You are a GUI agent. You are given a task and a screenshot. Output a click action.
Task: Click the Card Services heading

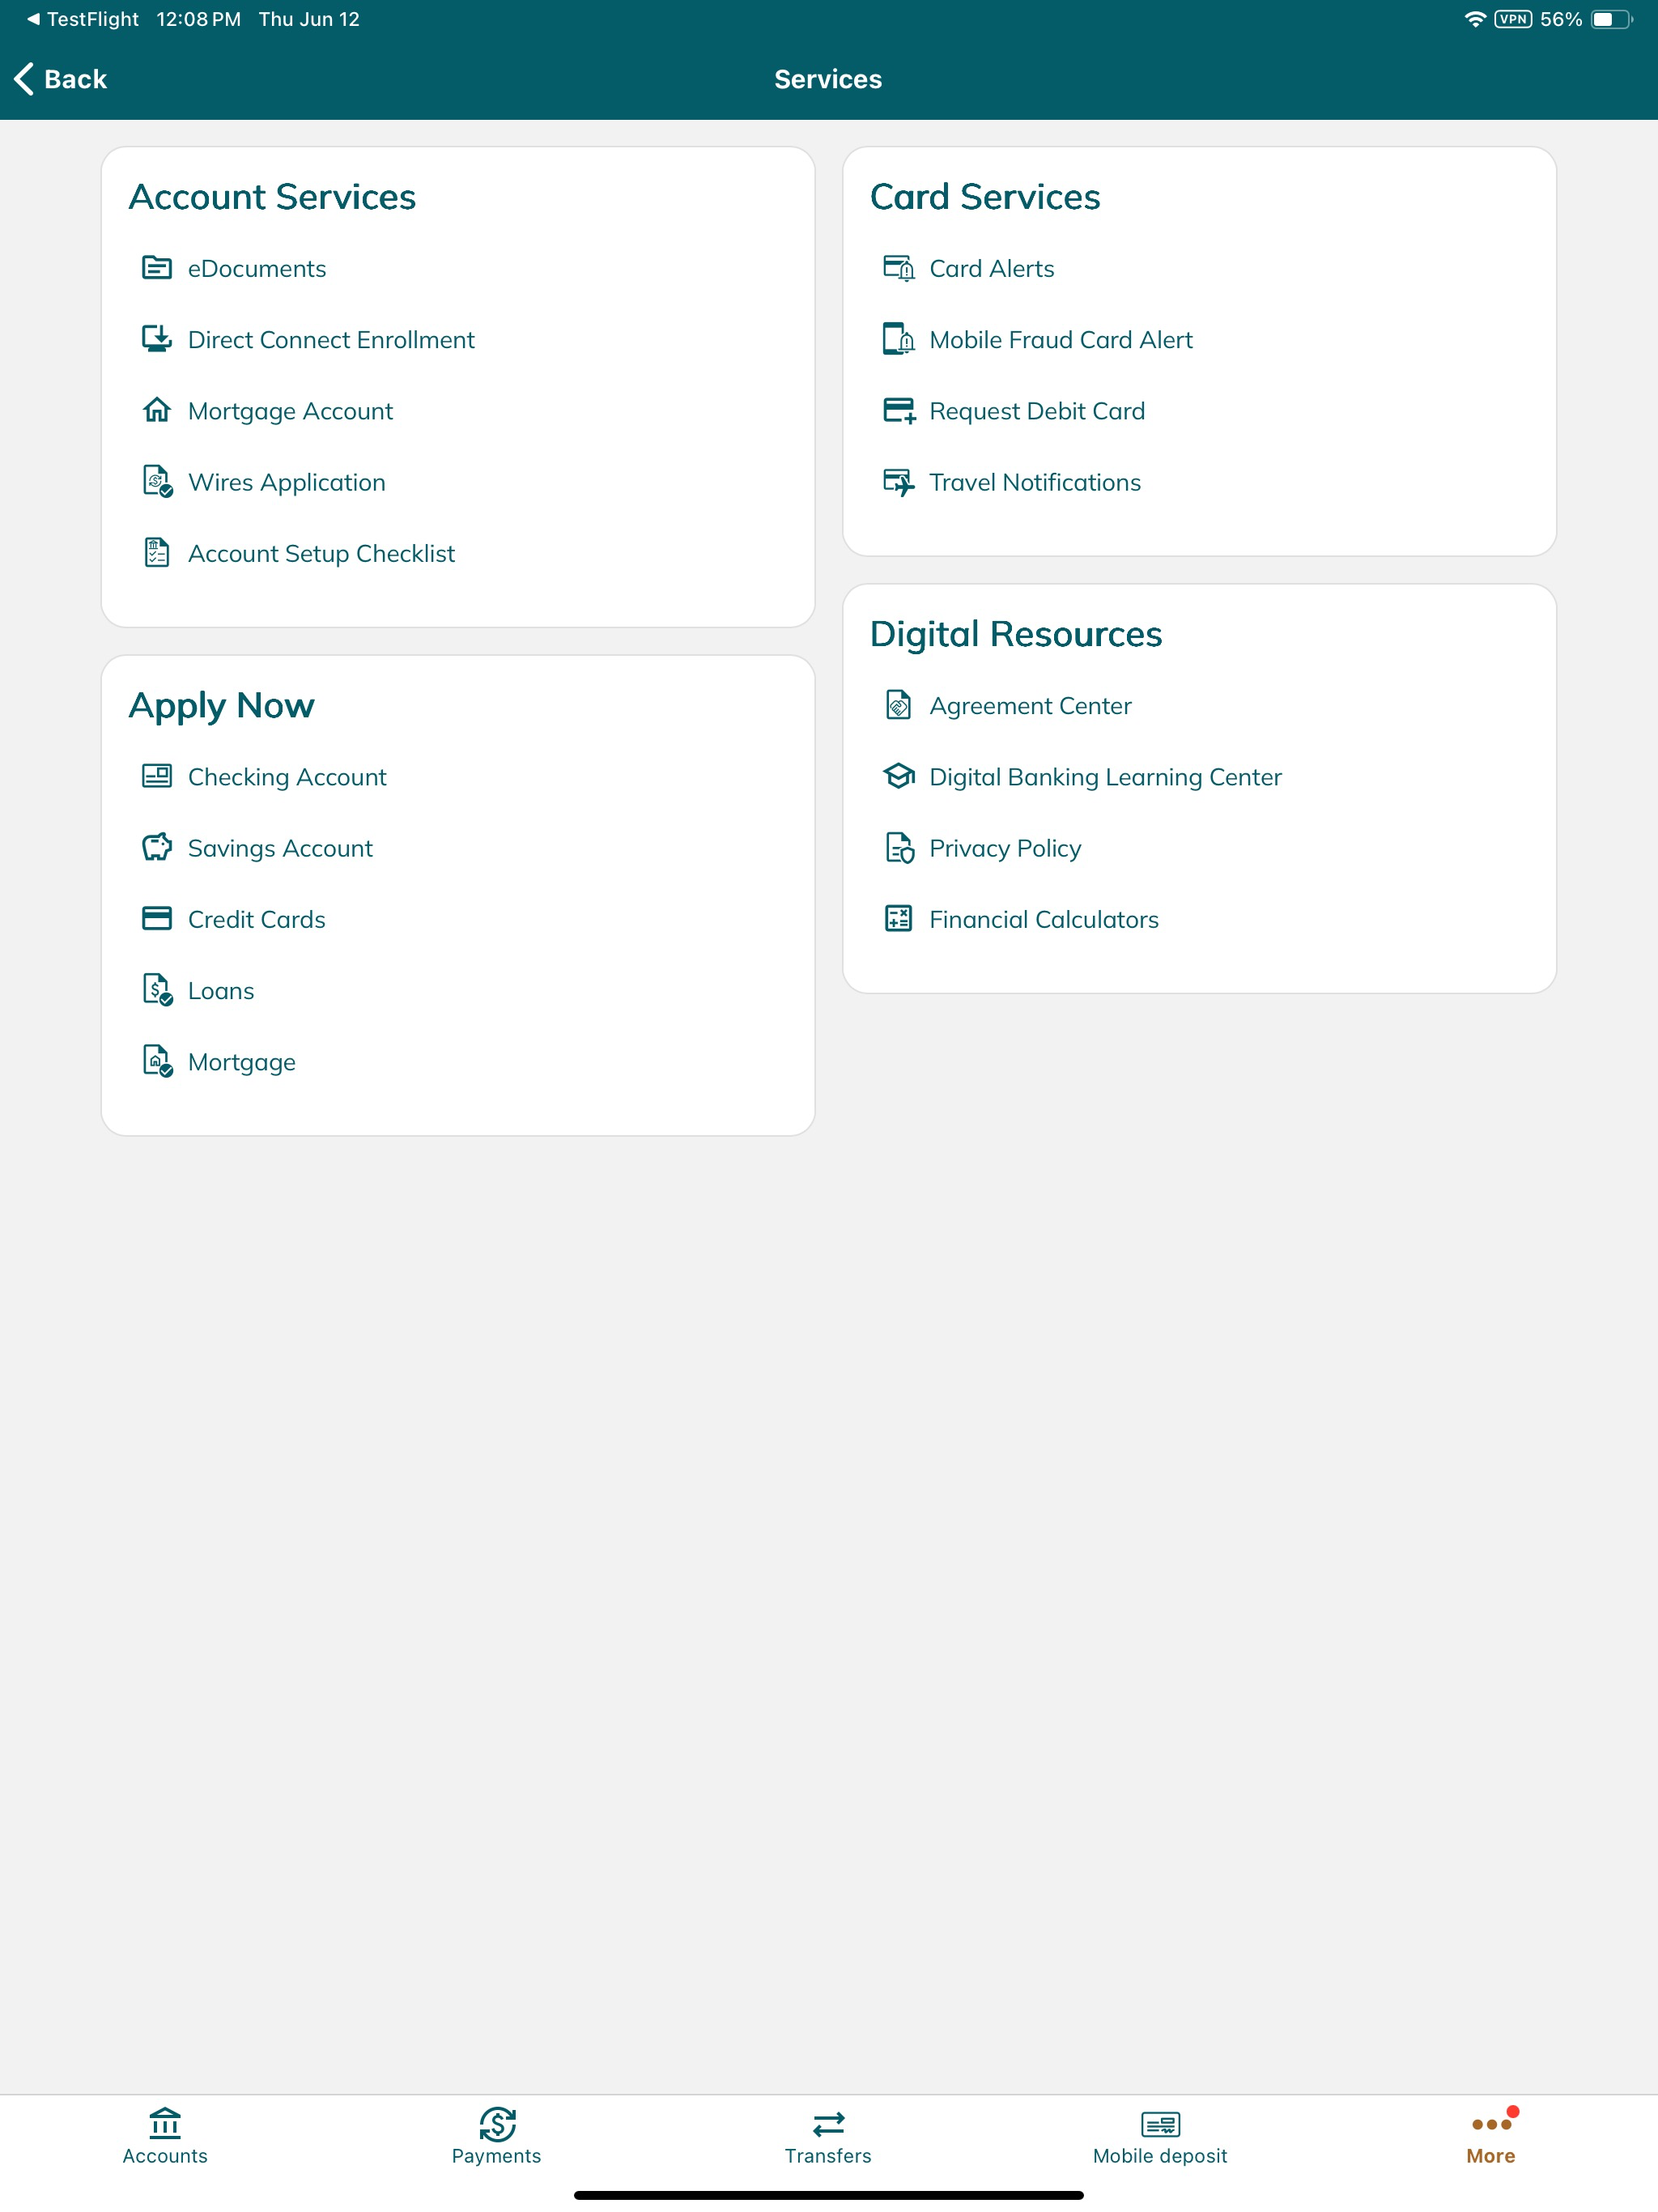(985, 196)
